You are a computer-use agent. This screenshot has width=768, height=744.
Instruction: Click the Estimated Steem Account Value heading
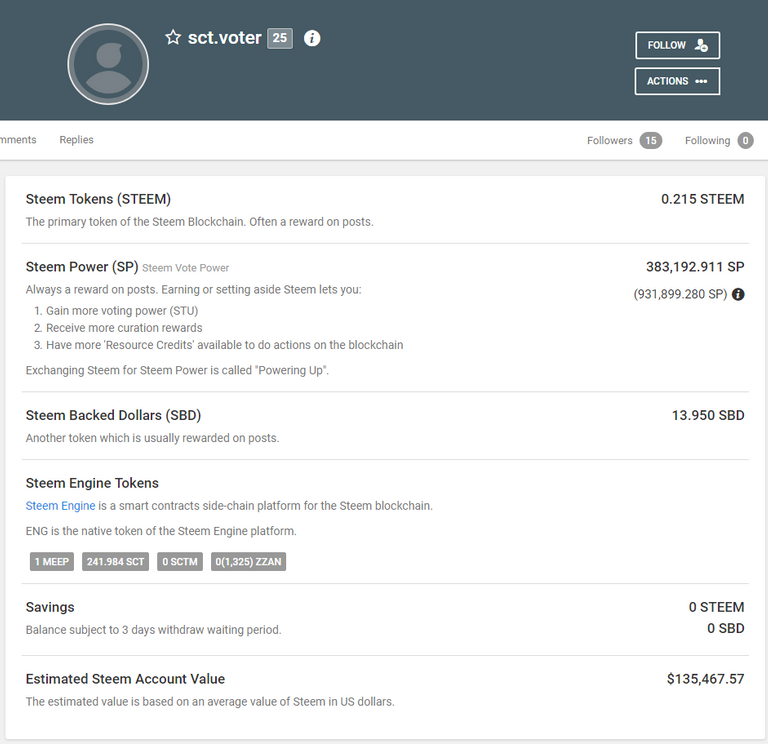[x=125, y=679]
